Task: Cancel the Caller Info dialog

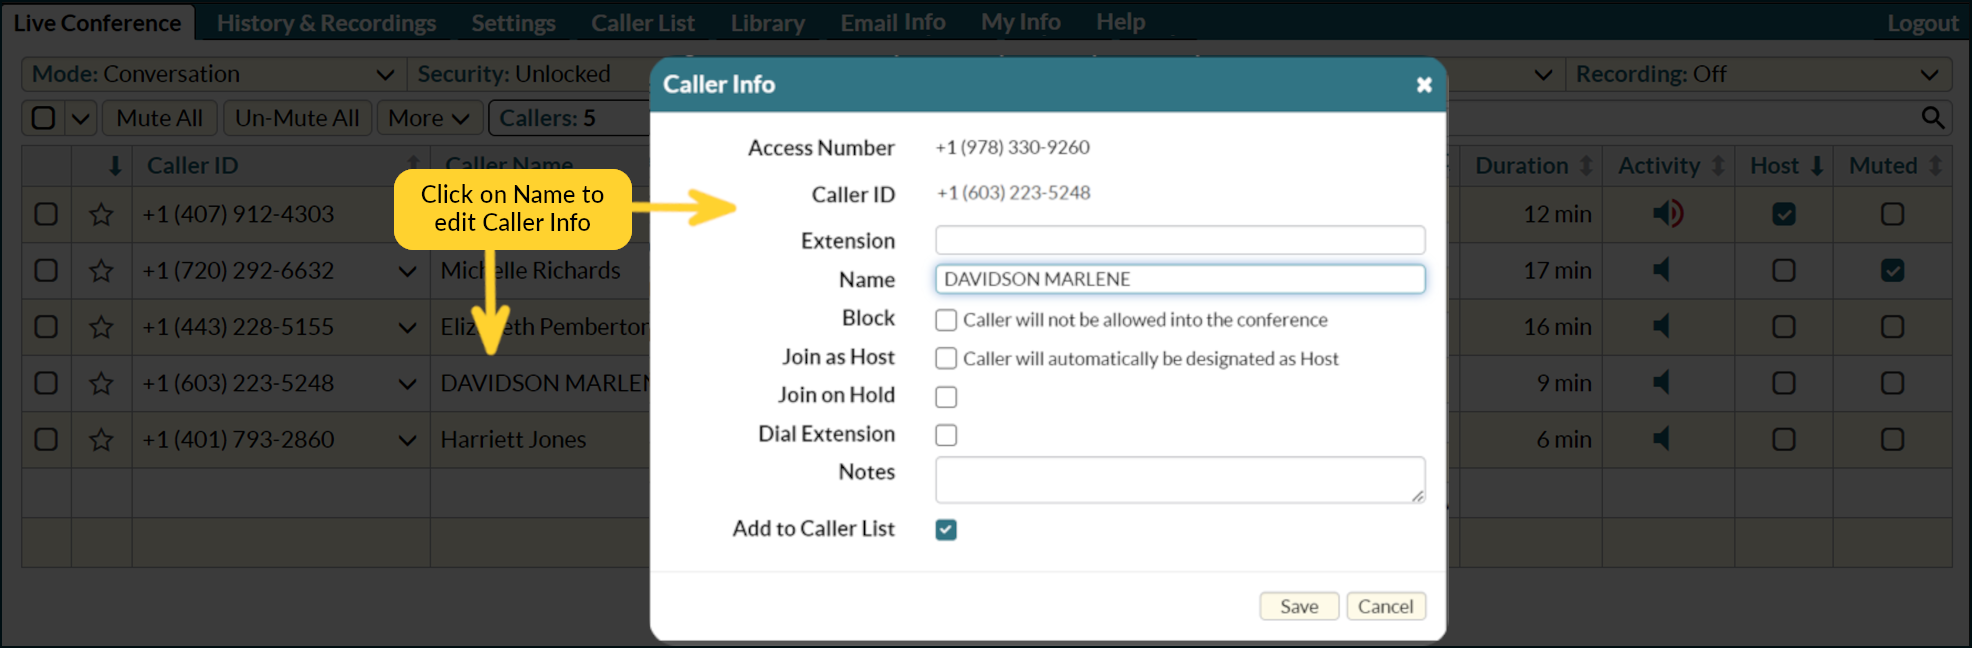Action: click(x=1385, y=606)
